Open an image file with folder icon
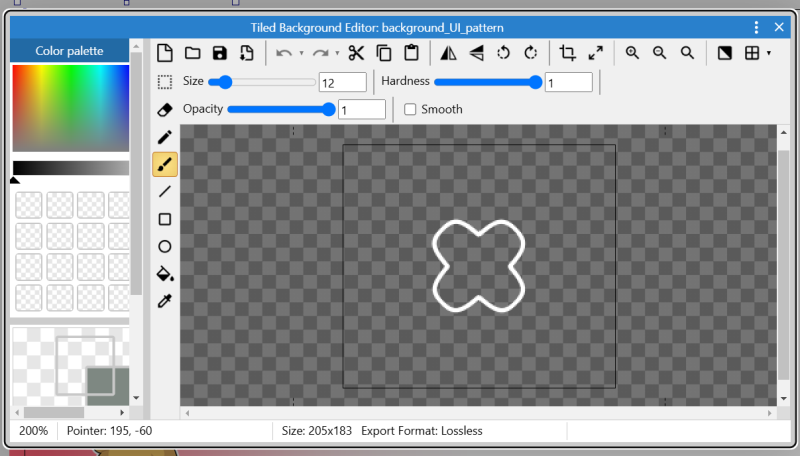This screenshot has width=800, height=456. [192, 53]
